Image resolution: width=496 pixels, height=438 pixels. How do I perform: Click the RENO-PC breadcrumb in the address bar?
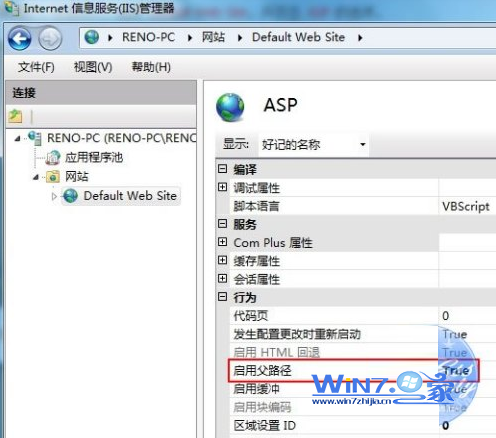[x=148, y=37]
